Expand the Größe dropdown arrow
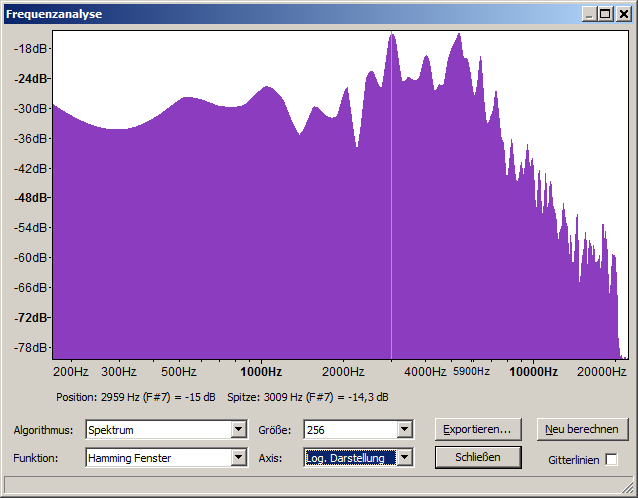The width and height of the screenshot is (638, 498). coord(404,430)
